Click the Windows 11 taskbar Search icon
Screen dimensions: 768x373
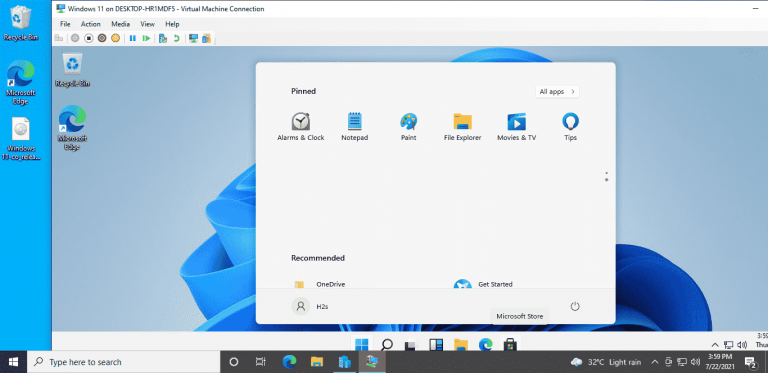click(387, 344)
